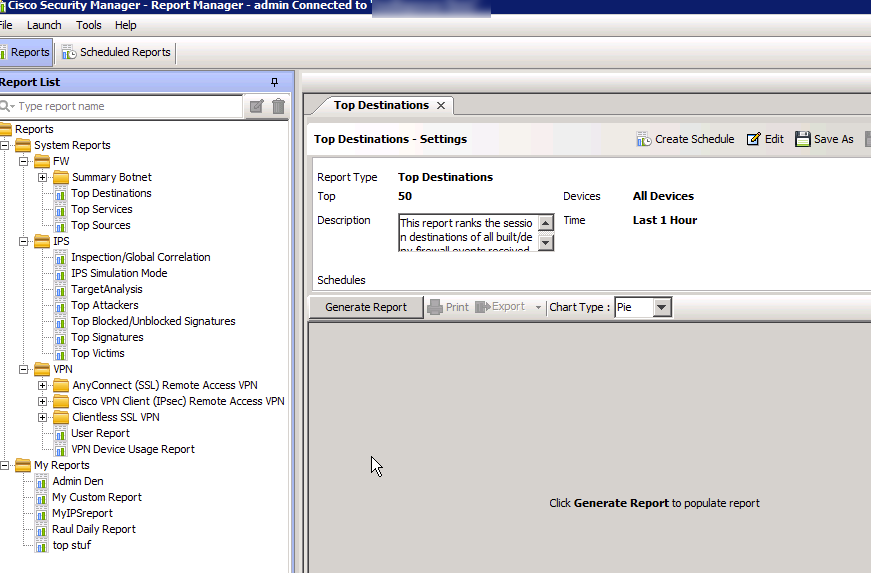Open the Chart Type dropdown
This screenshot has width=871, height=573.
click(661, 307)
